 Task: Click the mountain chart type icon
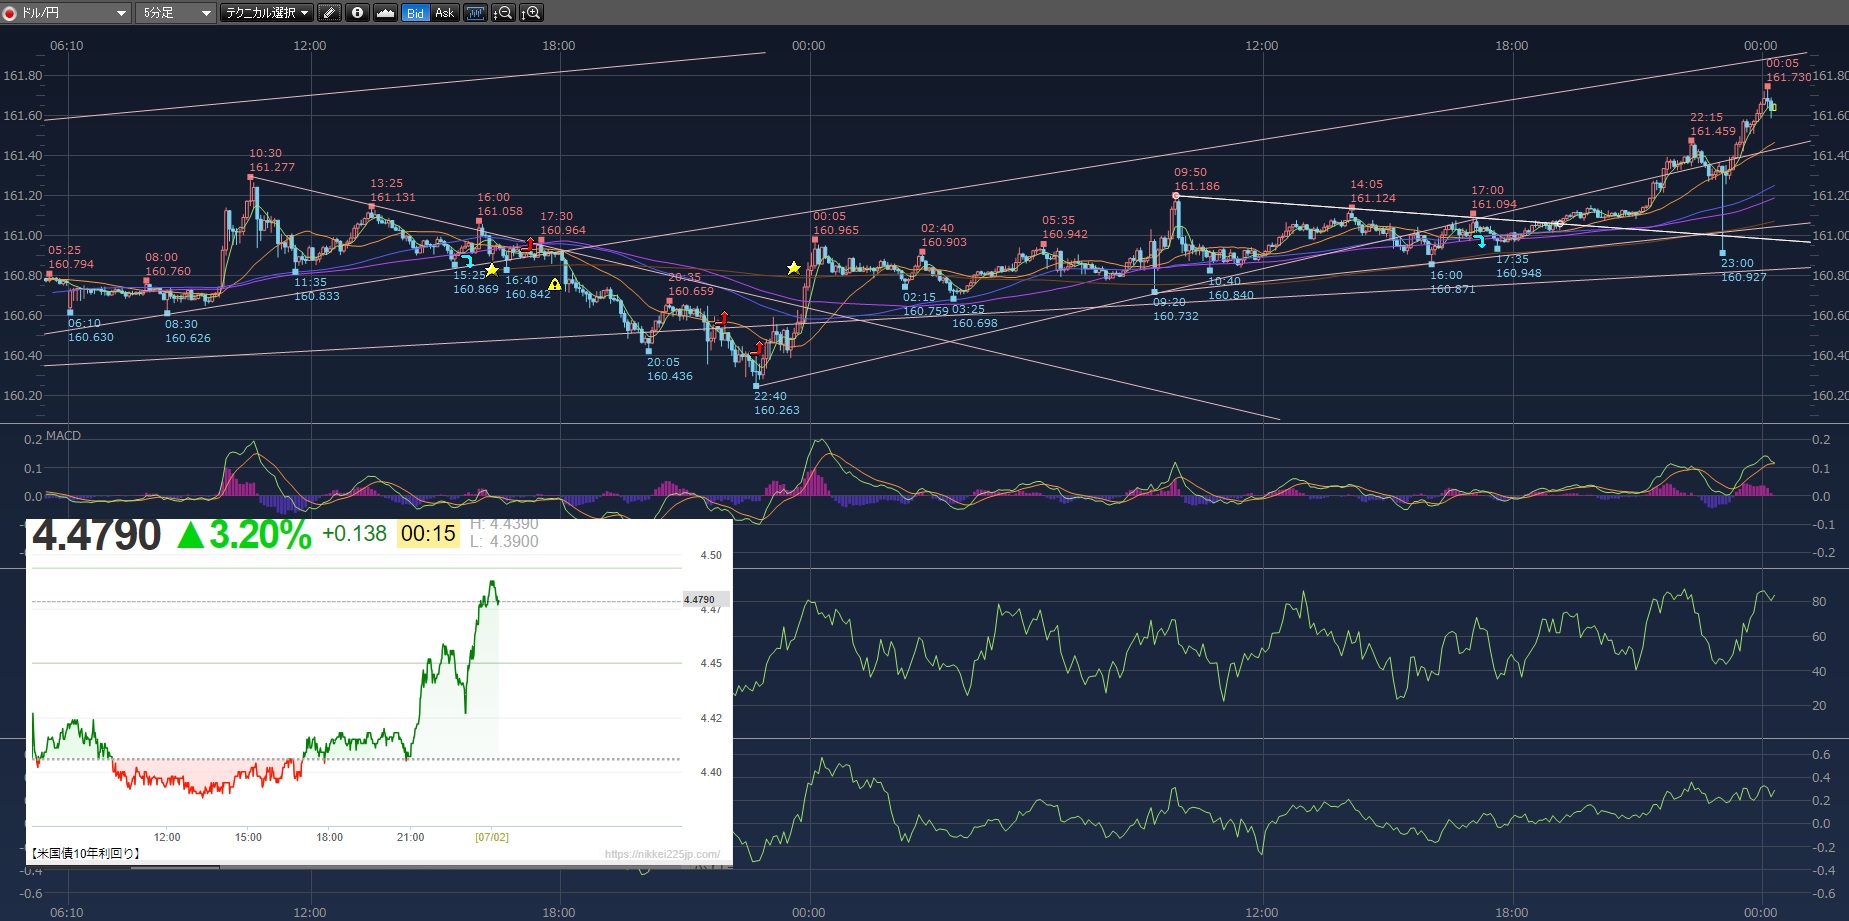pos(386,13)
